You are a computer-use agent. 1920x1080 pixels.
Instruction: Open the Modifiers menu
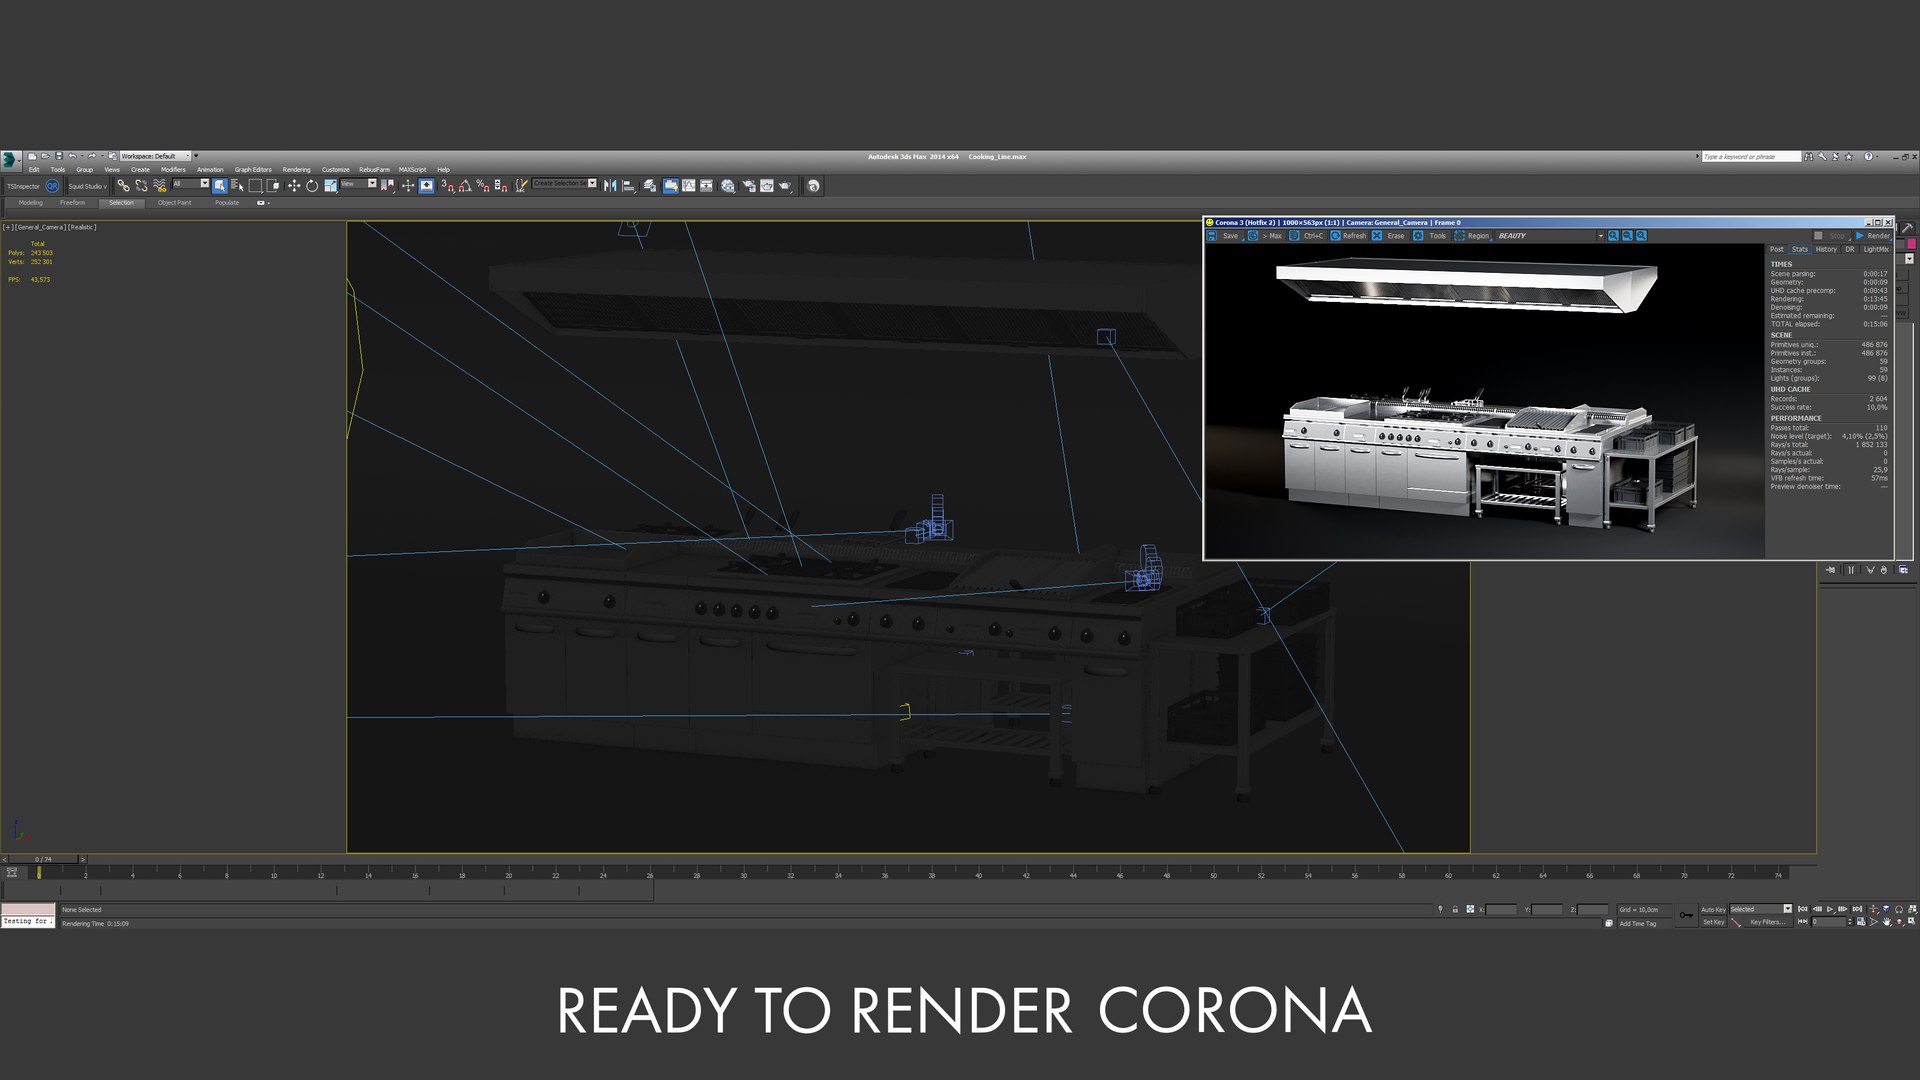point(173,170)
